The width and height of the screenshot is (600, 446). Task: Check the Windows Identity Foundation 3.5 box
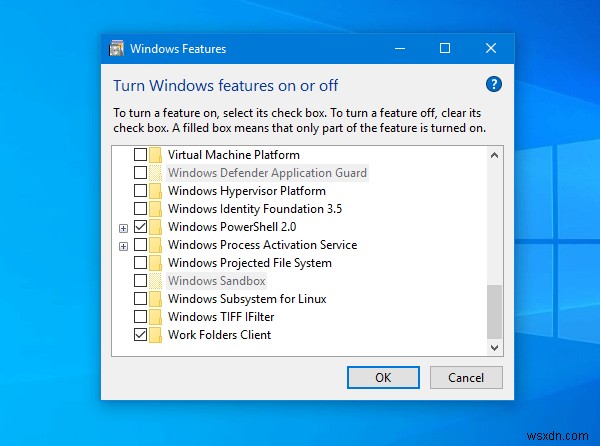tap(140, 209)
